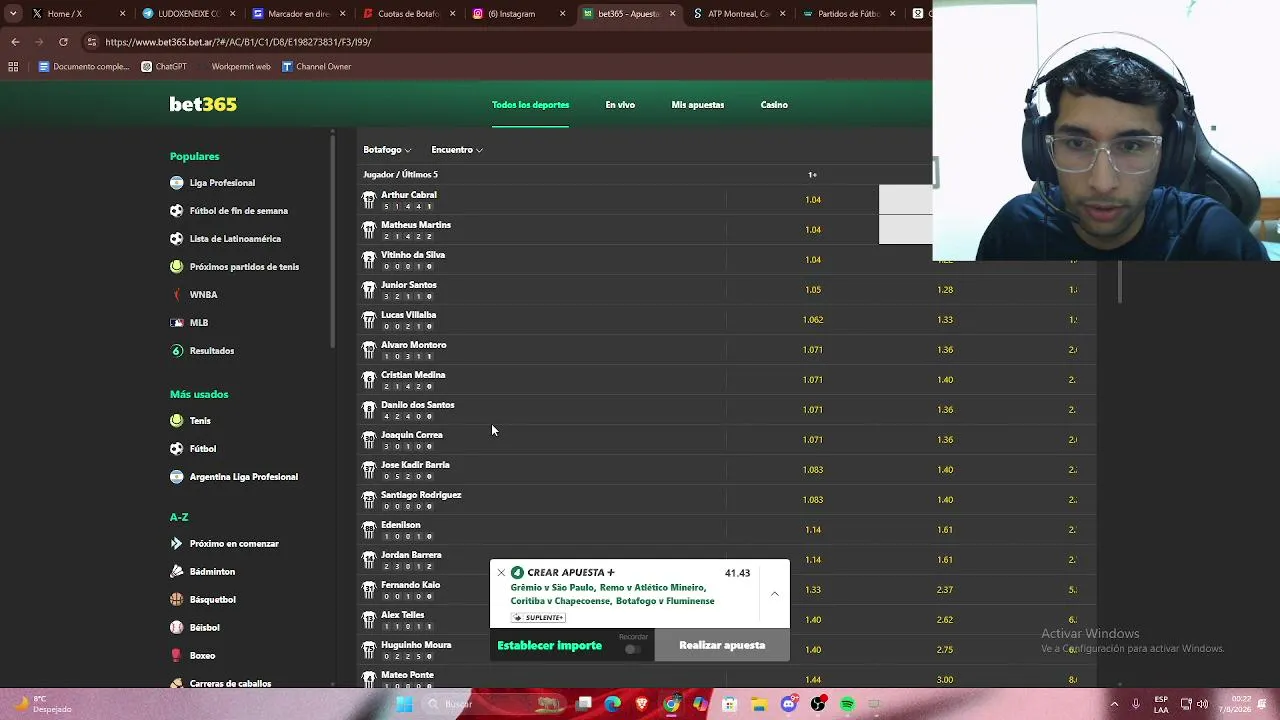The width and height of the screenshot is (1280, 720).
Task: Click the Realizar apuesta button
Action: 722,645
